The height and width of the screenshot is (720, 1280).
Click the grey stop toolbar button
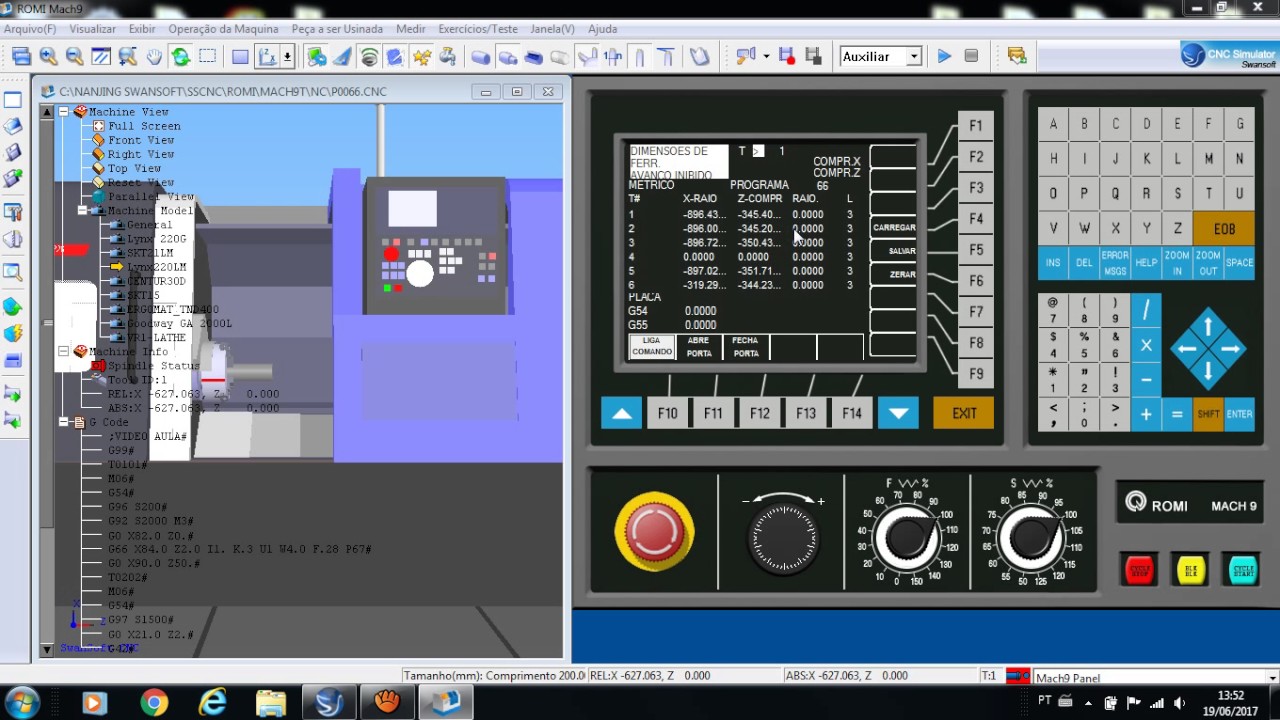click(x=971, y=57)
